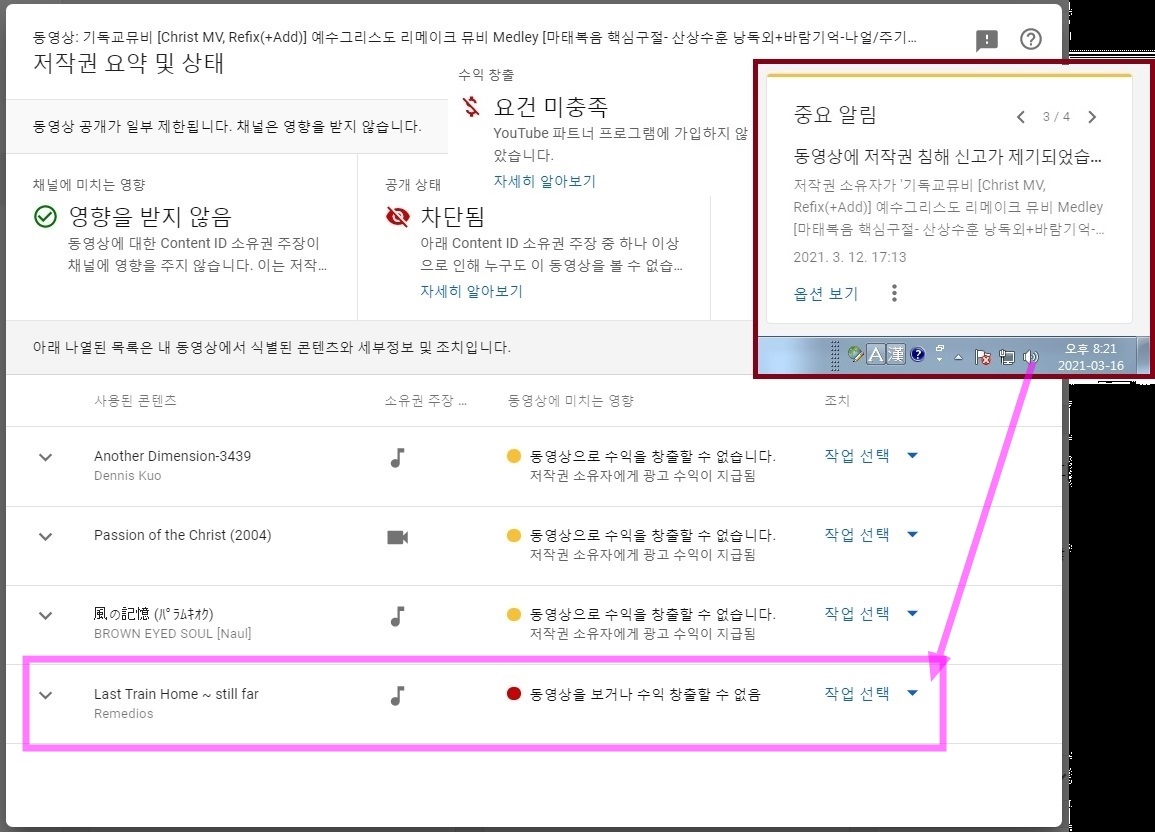Click the 요건 미충족 monetization status text
Image resolution: width=1155 pixels, height=832 pixels.
point(551,107)
